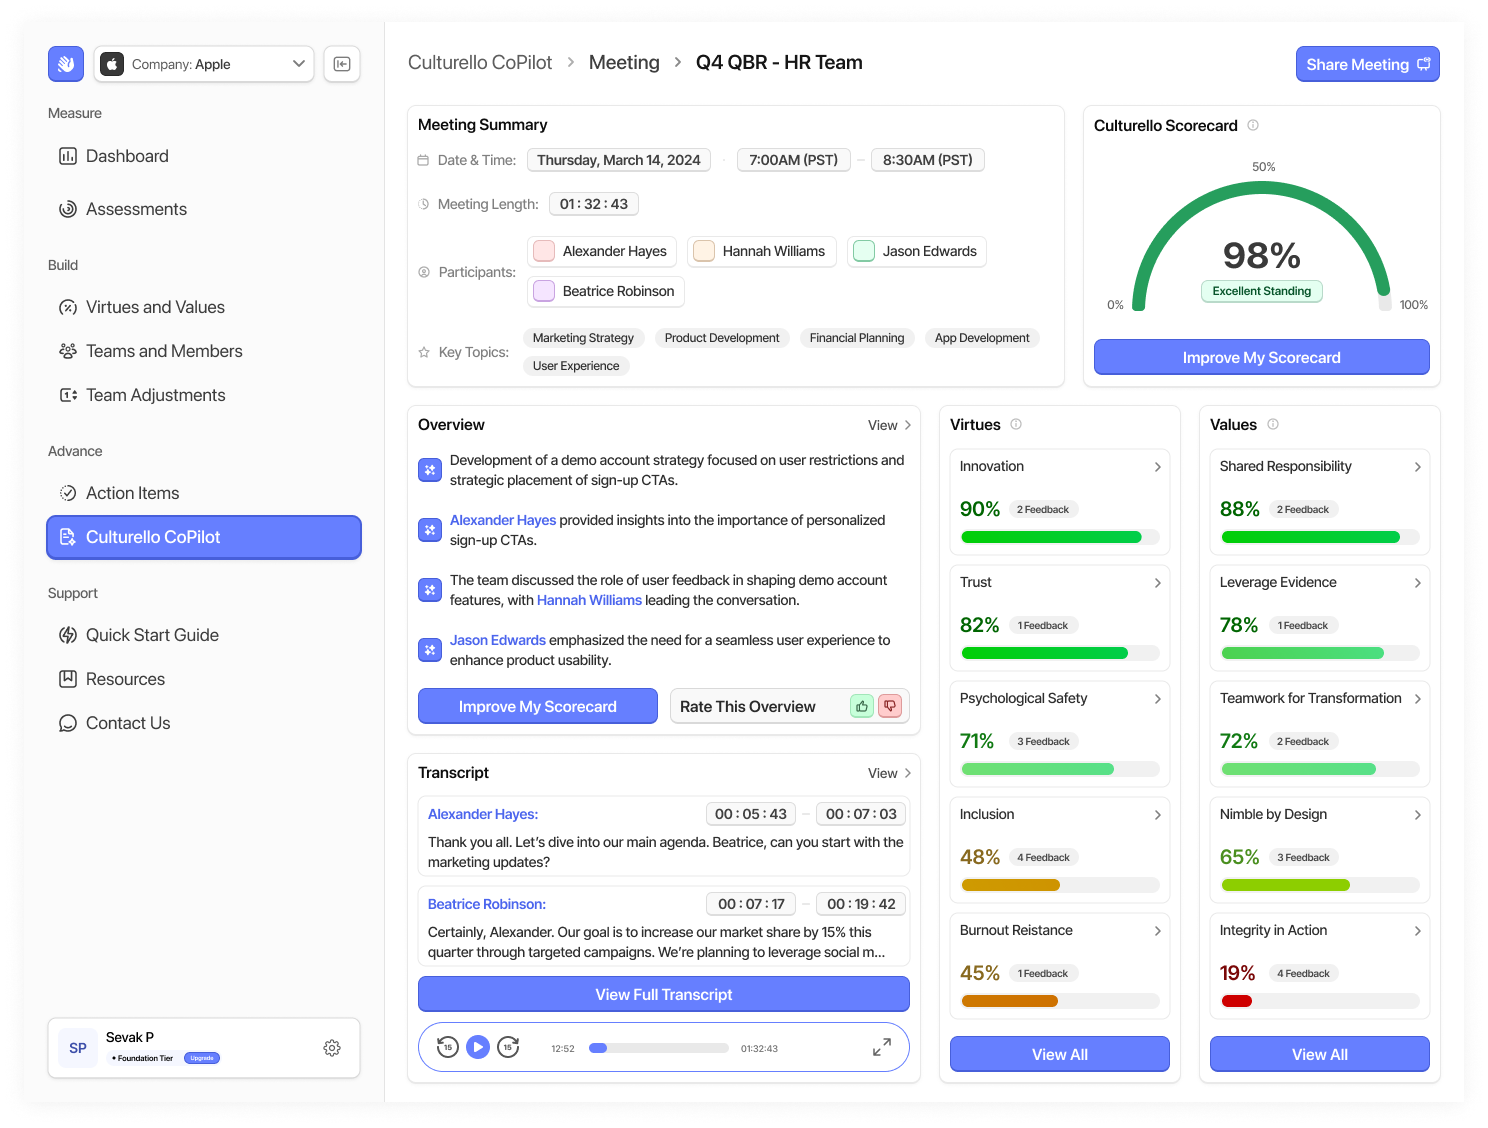
Task: Click the Culturello Scorecard info icon
Action: [x=1253, y=125]
